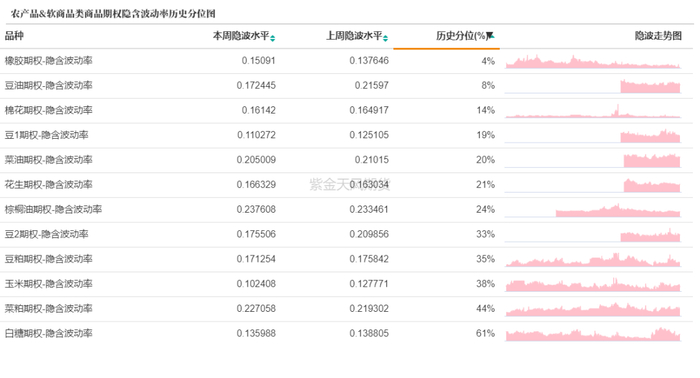Click the 44% percentile in 菜粕期权 row

pyautogui.click(x=485, y=308)
